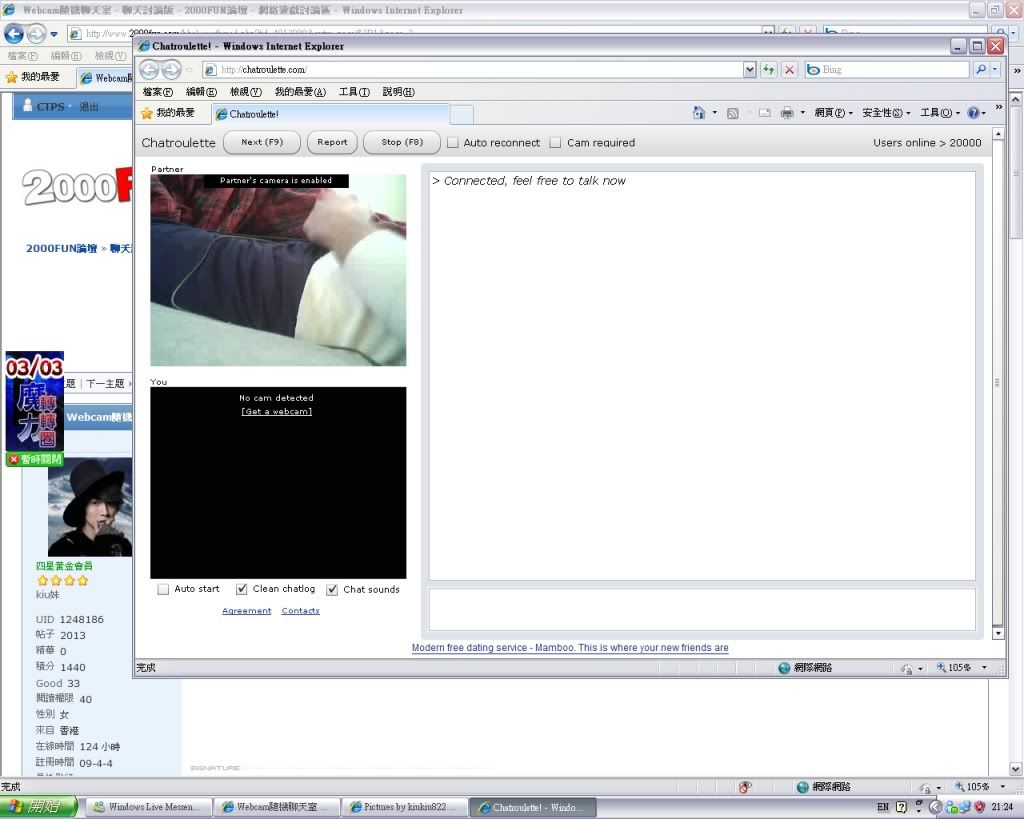Click the Print icon in command bar
Viewport: 1024px width, 819px height.
pyautogui.click(x=787, y=113)
